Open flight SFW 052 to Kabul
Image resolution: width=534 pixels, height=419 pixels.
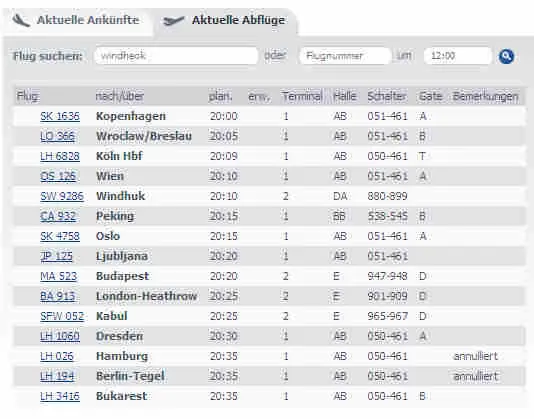pos(62,316)
